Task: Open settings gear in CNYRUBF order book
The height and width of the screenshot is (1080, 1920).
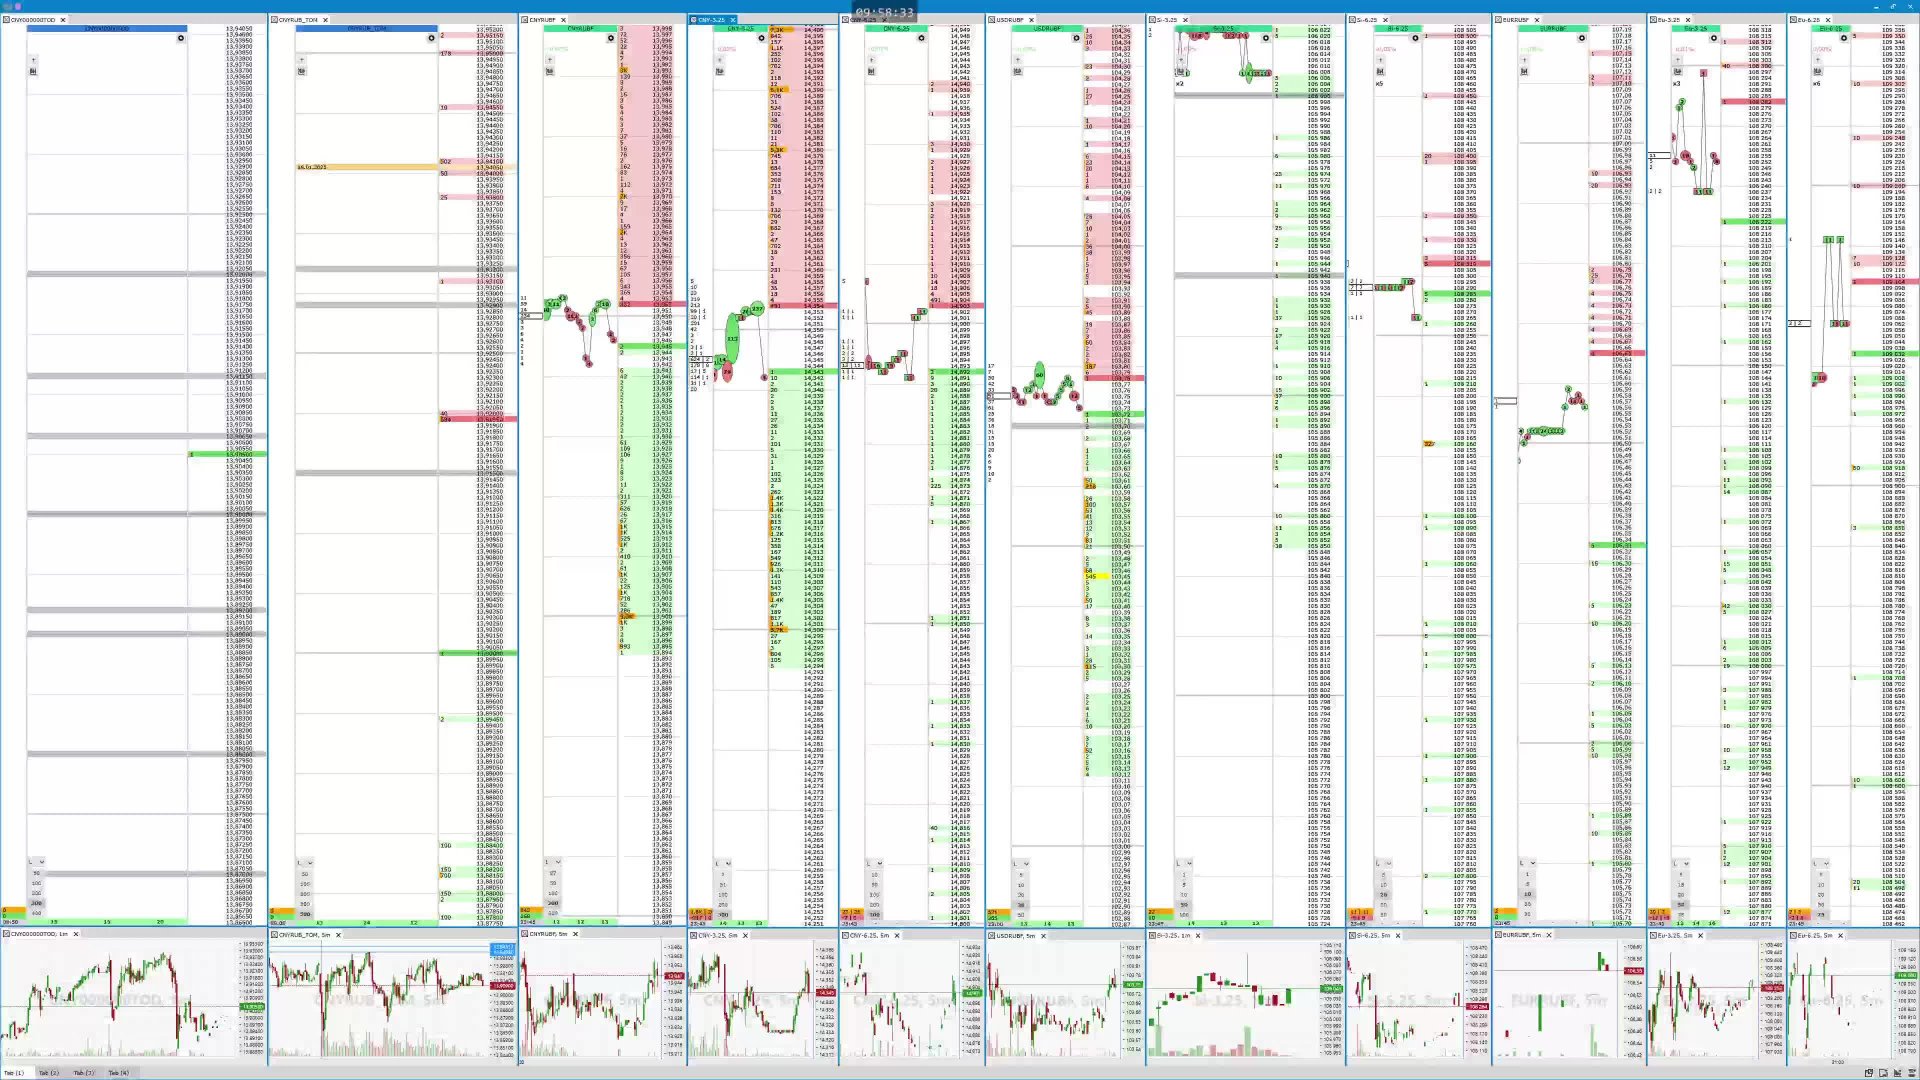Action: (x=611, y=38)
